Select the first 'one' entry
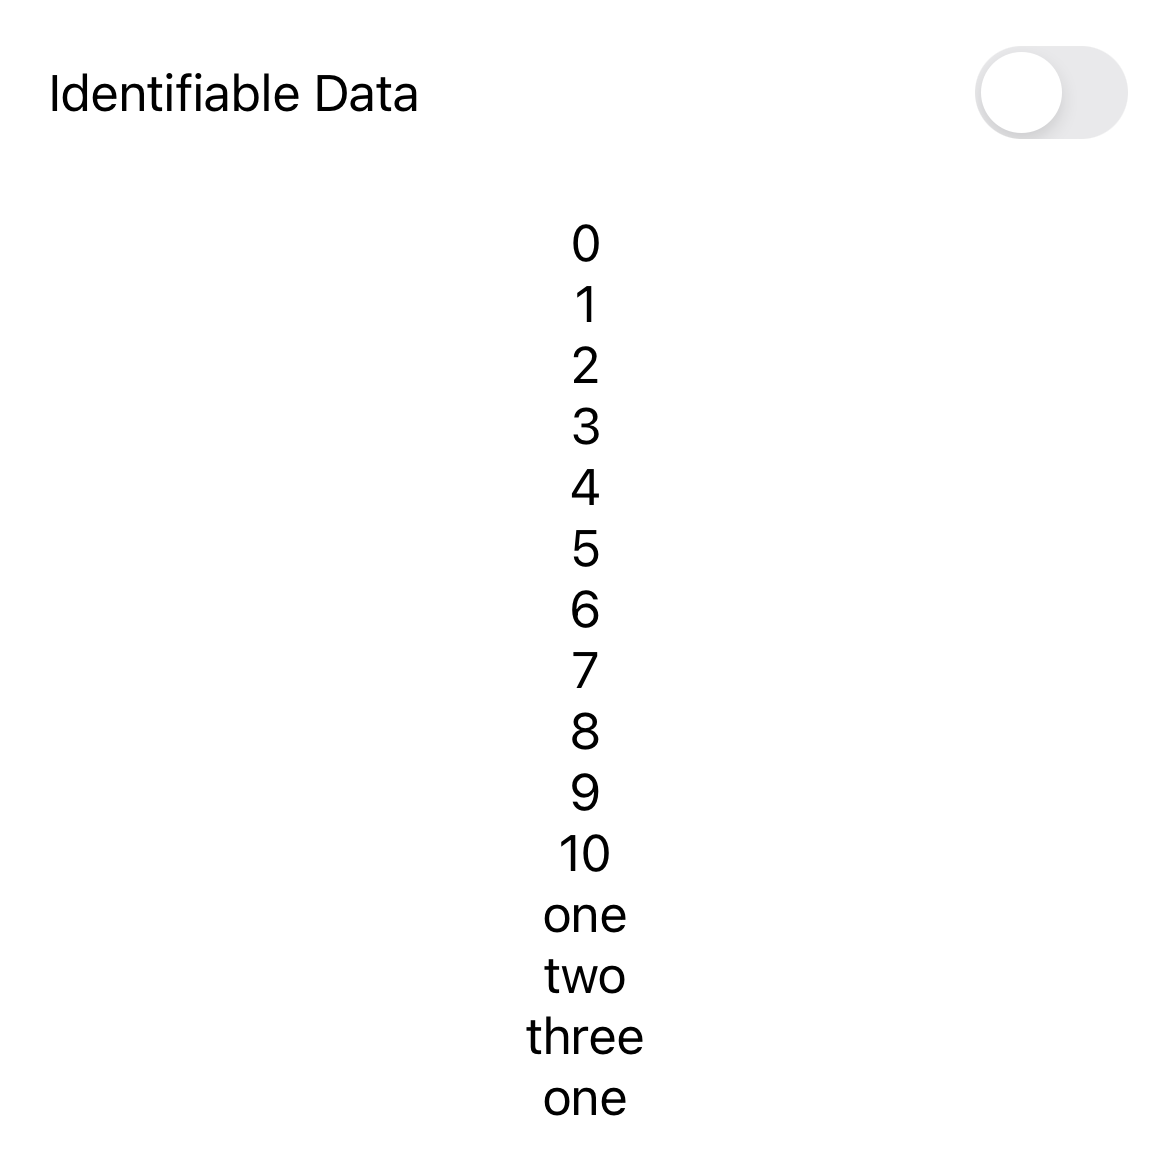1170x1170 pixels. coord(584,915)
